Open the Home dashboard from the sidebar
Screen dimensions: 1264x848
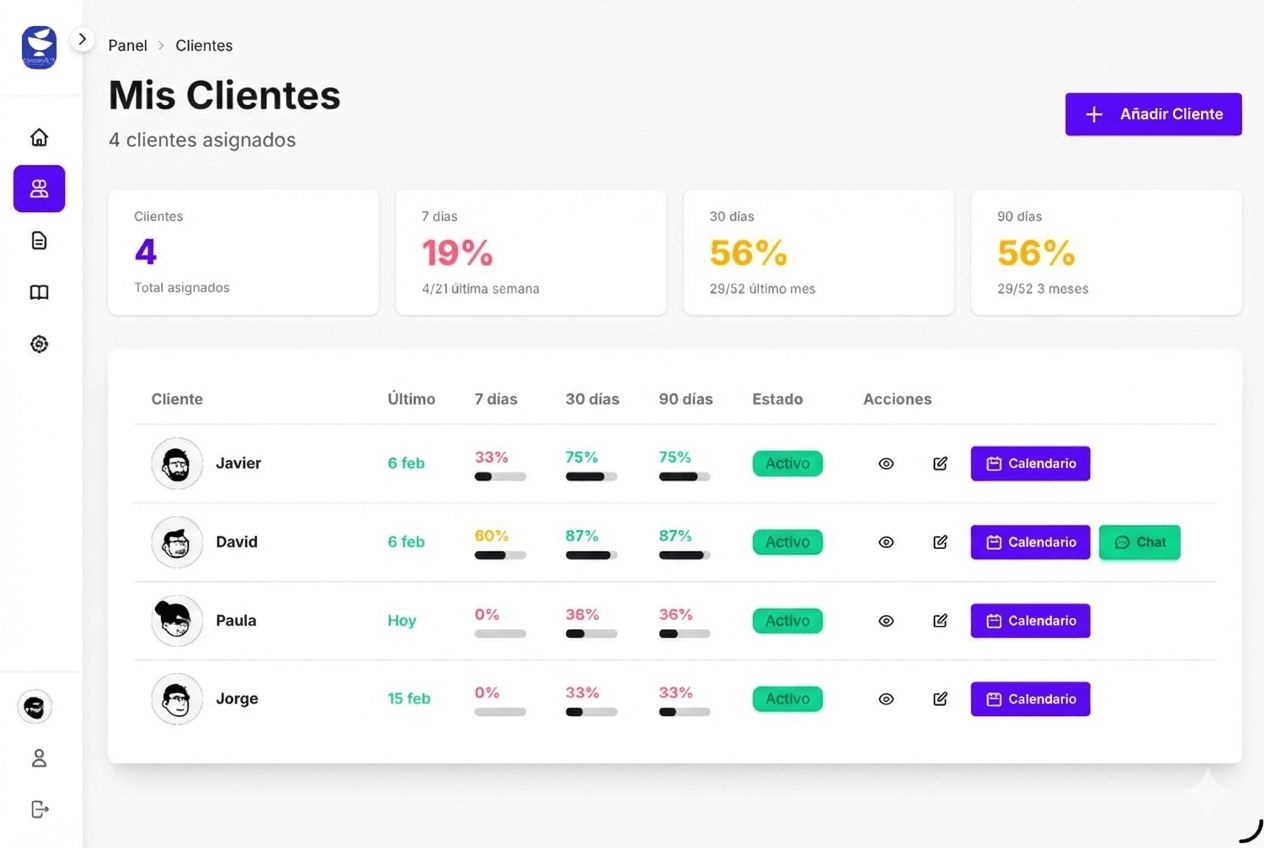[38, 137]
